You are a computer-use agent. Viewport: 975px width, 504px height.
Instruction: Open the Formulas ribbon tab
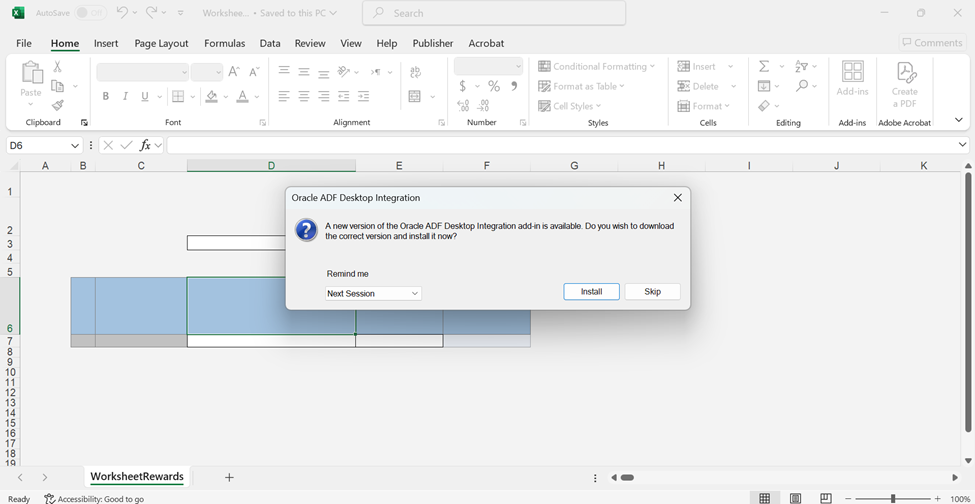coord(224,43)
